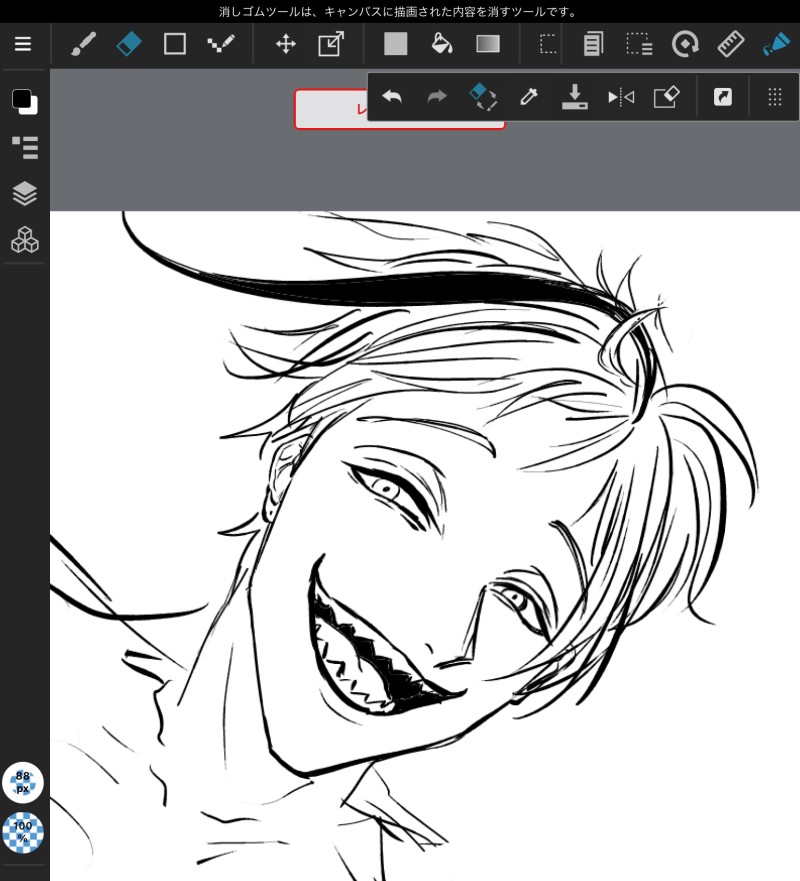Select the Selection pen tool
Image resolution: width=800 pixels, height=881 pixels.
point(639,44)
